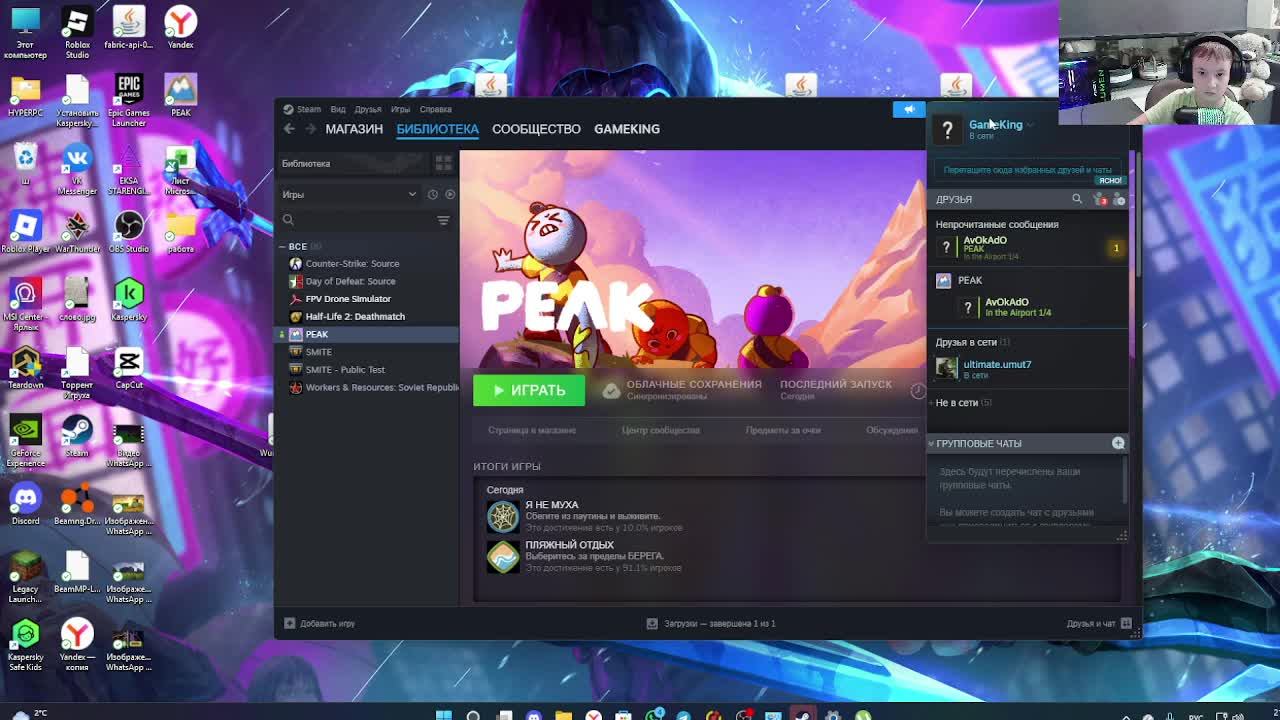1280x720 pixels.
Task: Create a new group chat plus icon
Action: (1118, 443)
